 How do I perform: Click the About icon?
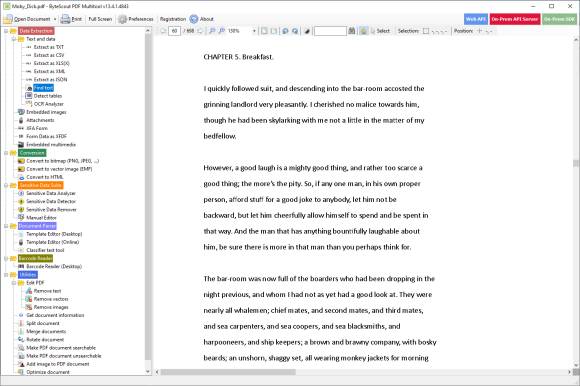194,19
